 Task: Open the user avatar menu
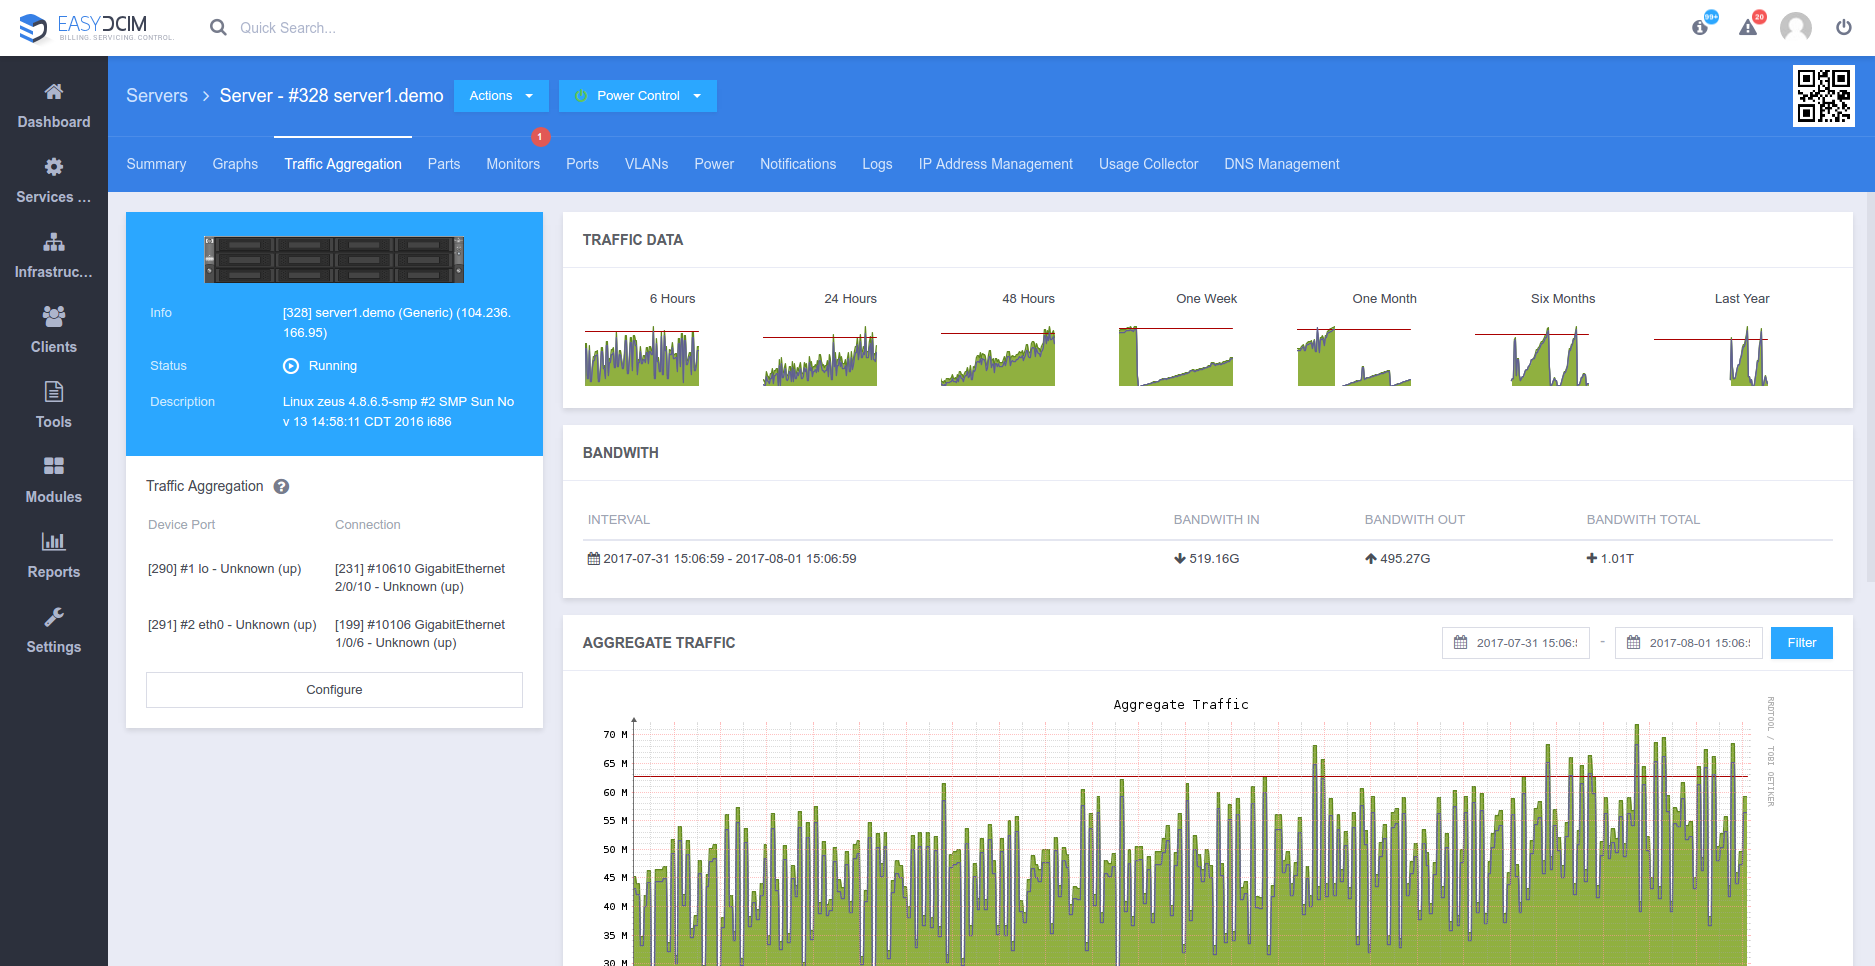(1796, 27)
